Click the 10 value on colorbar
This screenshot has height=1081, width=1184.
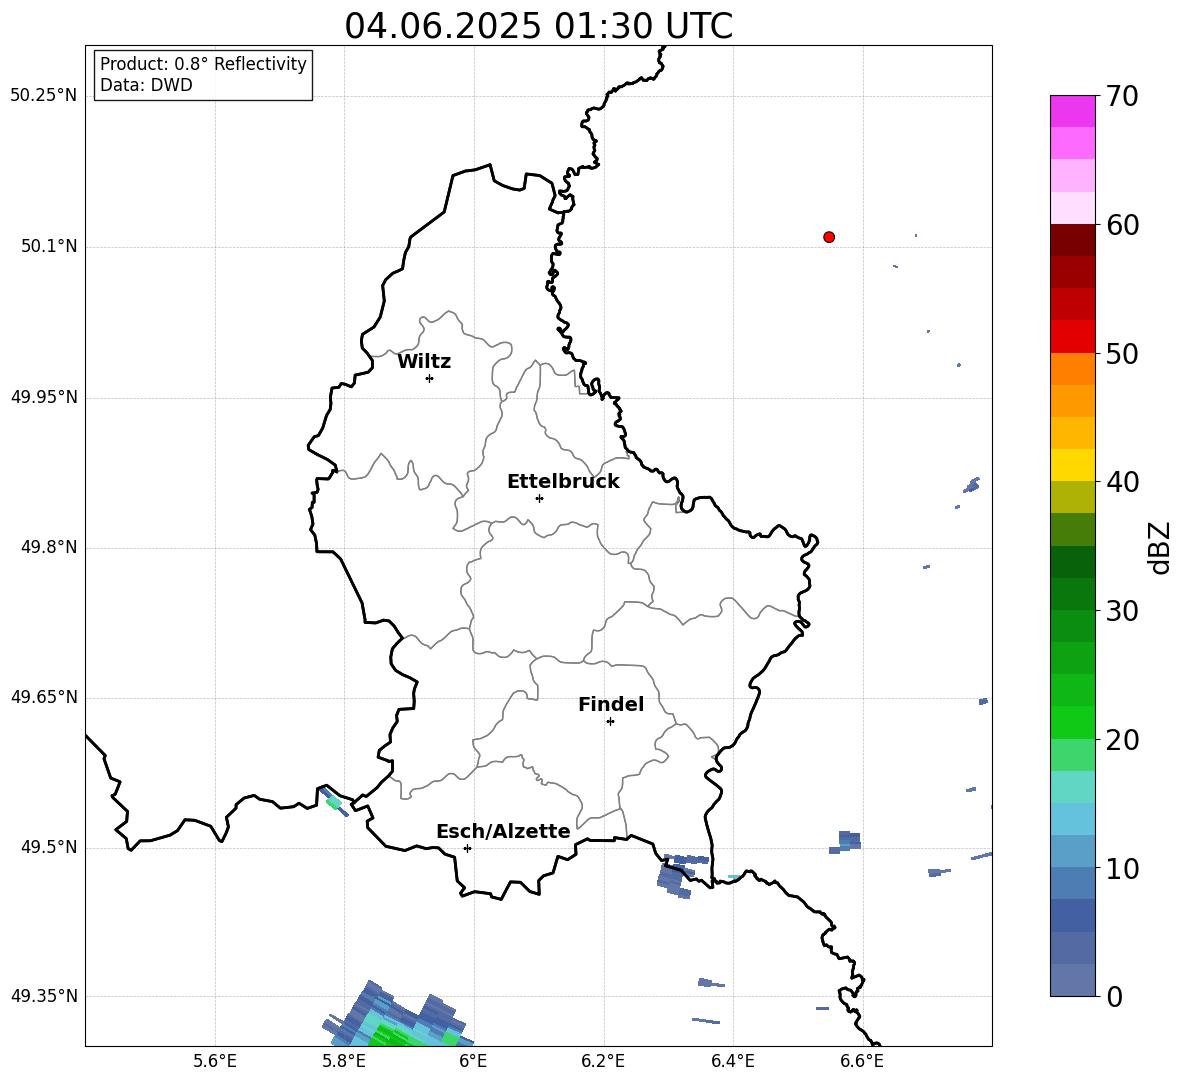[x=1122, y=869]
